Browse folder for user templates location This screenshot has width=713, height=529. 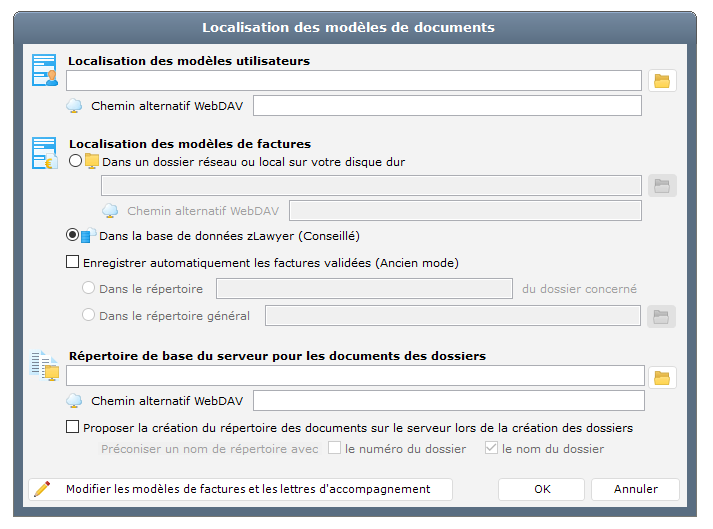662,81
